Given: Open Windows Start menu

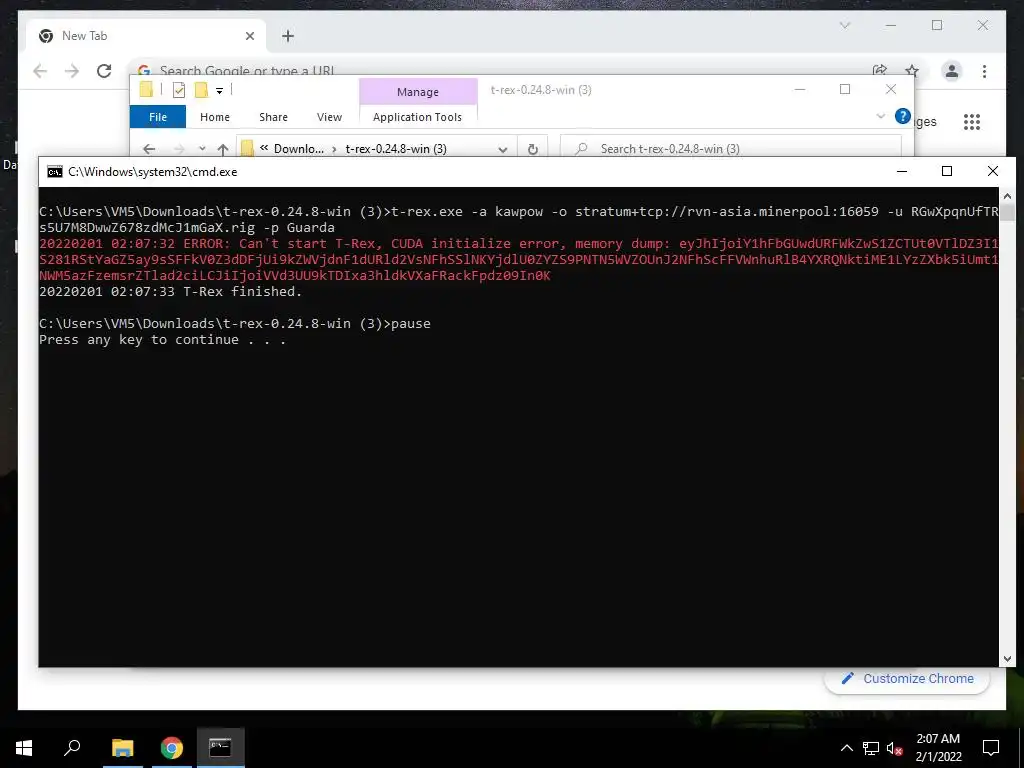Looking at the screenshot, I should 24,748.
